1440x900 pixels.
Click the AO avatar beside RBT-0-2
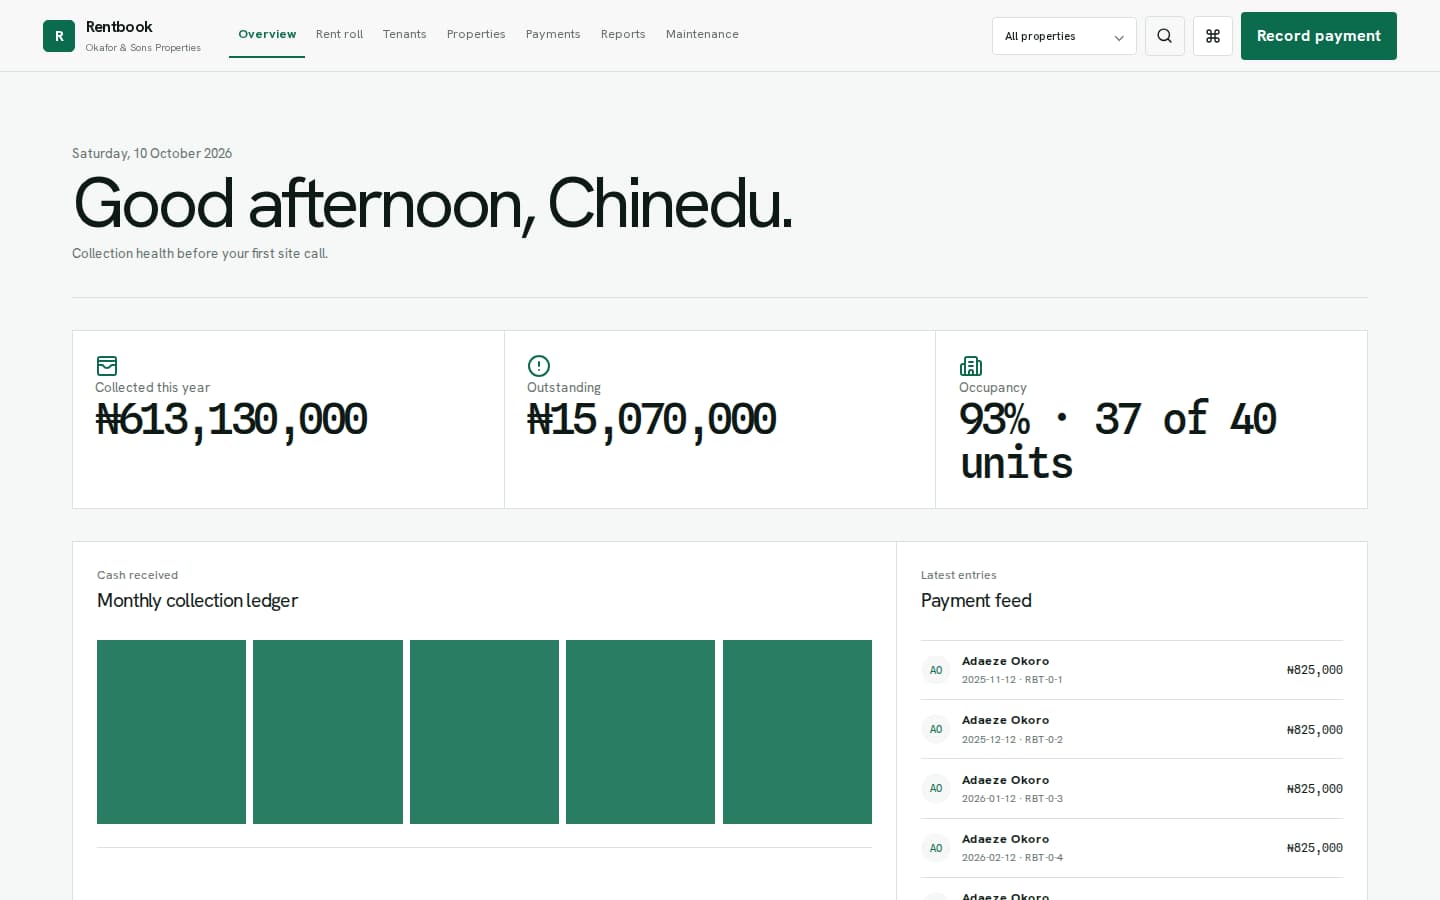point(936,729)
